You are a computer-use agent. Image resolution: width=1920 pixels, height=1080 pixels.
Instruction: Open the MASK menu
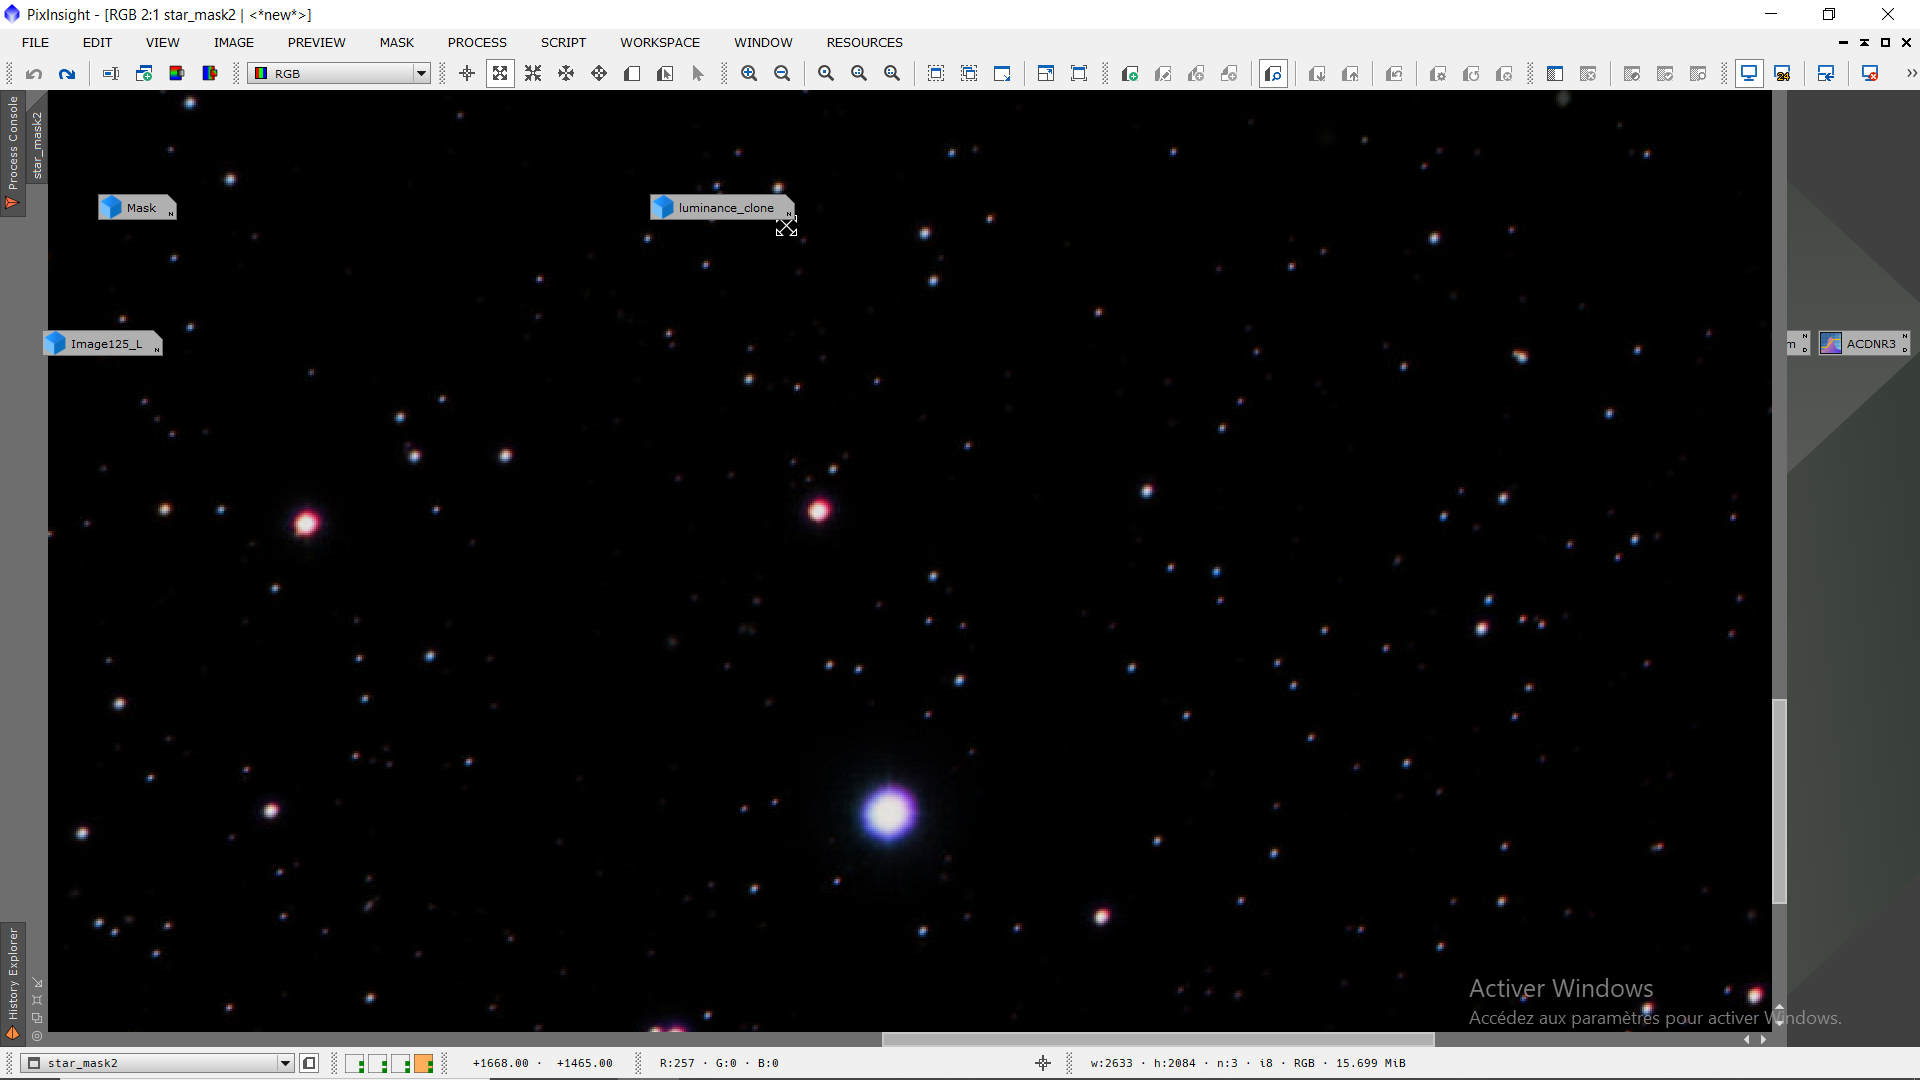[396, 42]
